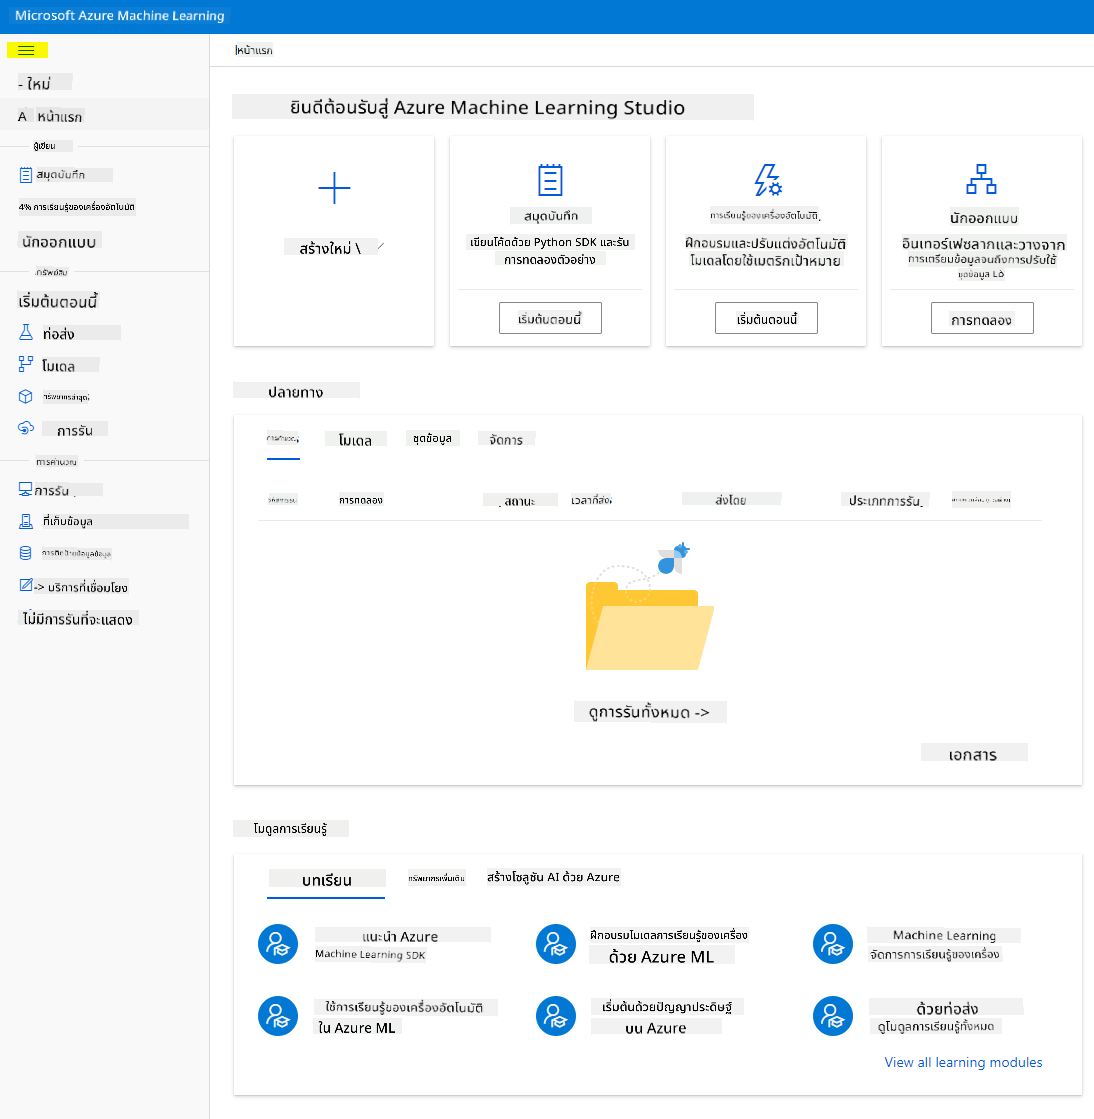The height and width of the screenshot is (1119, 1094).
Task: Select the "บทเรียน" tab in learning modules
Action: (327, 880)
